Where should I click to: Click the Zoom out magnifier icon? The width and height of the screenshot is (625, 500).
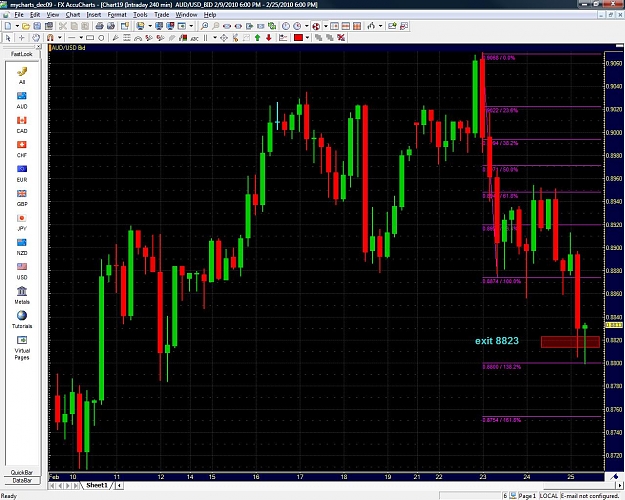(216, 26)
